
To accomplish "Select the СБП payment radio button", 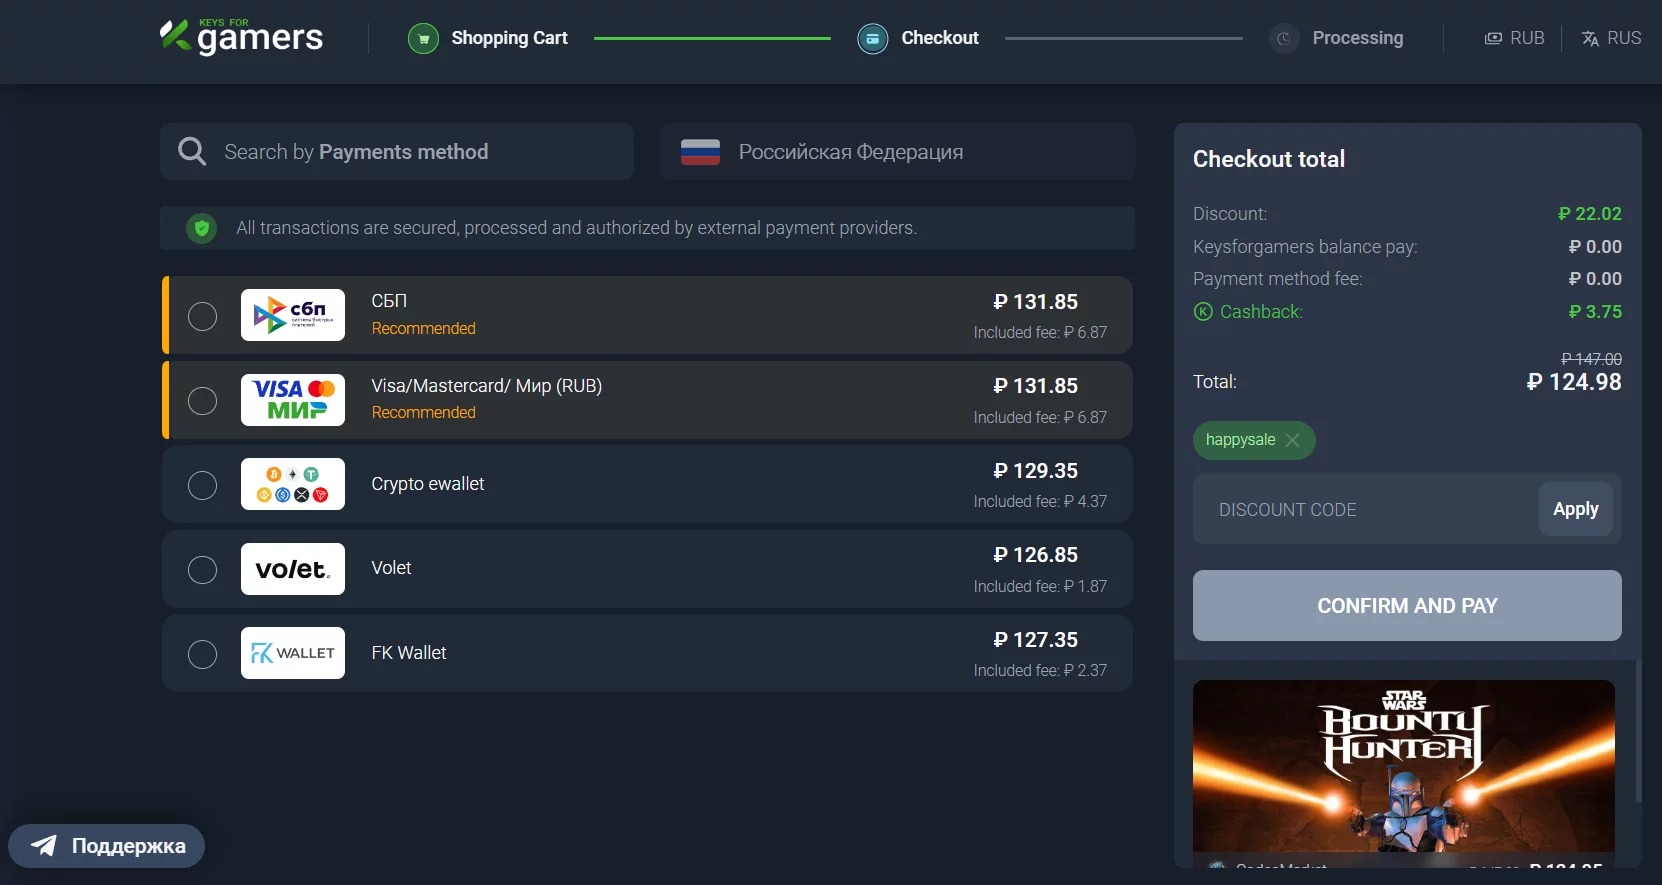I will [203, 316].
